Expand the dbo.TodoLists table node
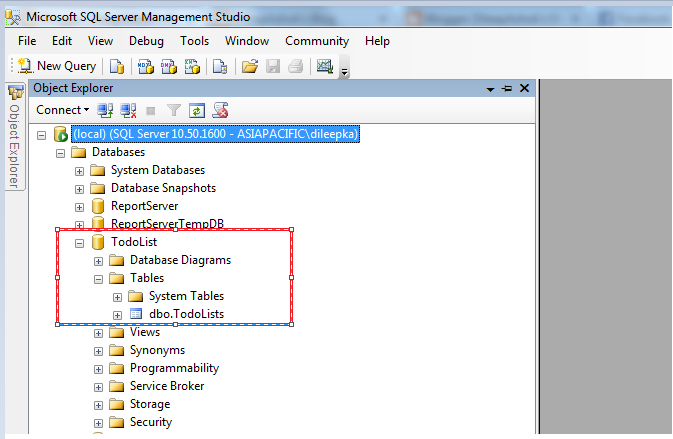This screenshot has width=673, height=439. [x=117, y=315]
